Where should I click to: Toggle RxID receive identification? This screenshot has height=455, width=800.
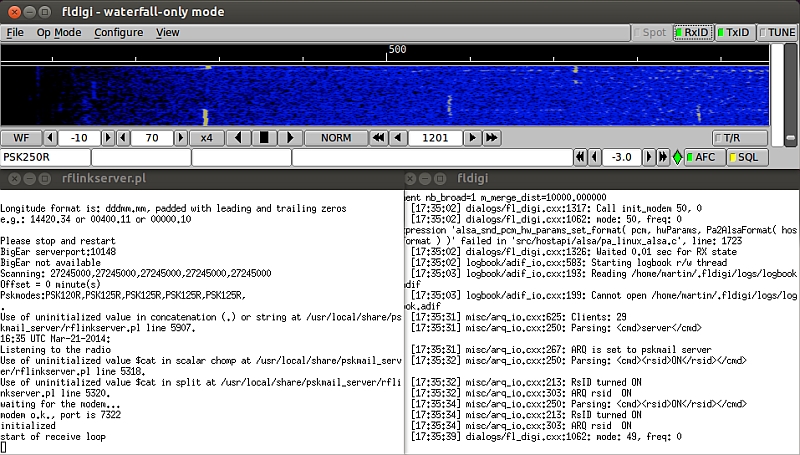[693, 33]
